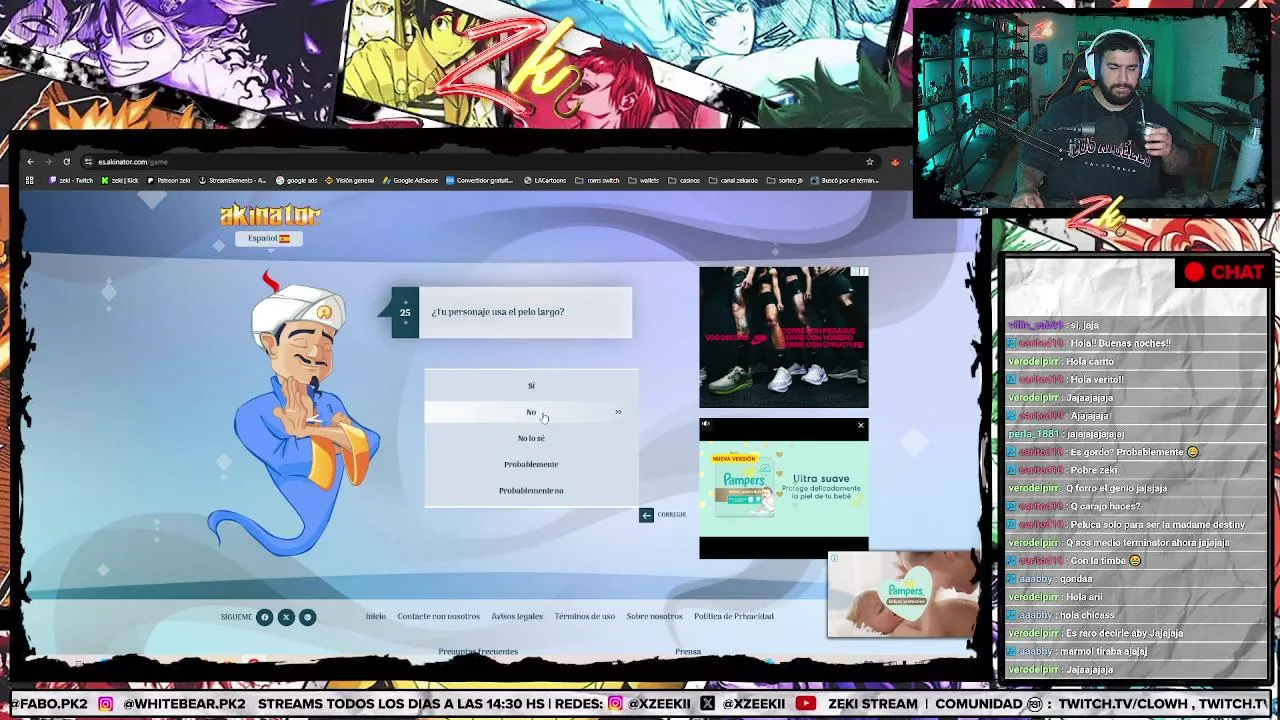Open Akinator's X (Twitter) icon
1280x720 pixels.
tap(286, 617)
